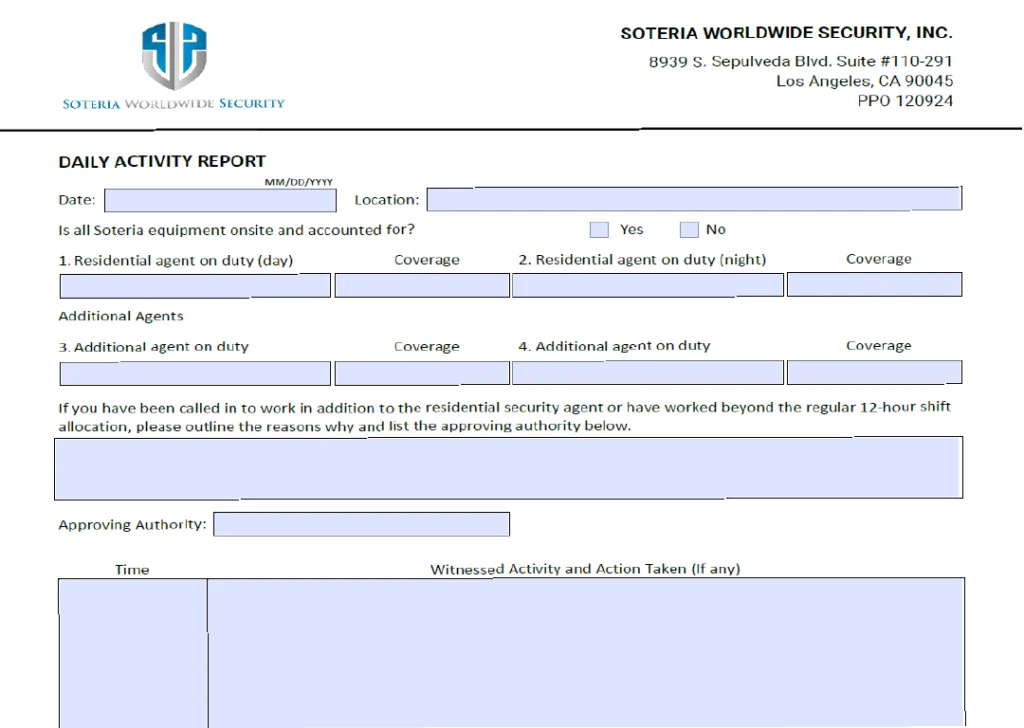Click the Coverage field for agent 4

tap(874, 373)
